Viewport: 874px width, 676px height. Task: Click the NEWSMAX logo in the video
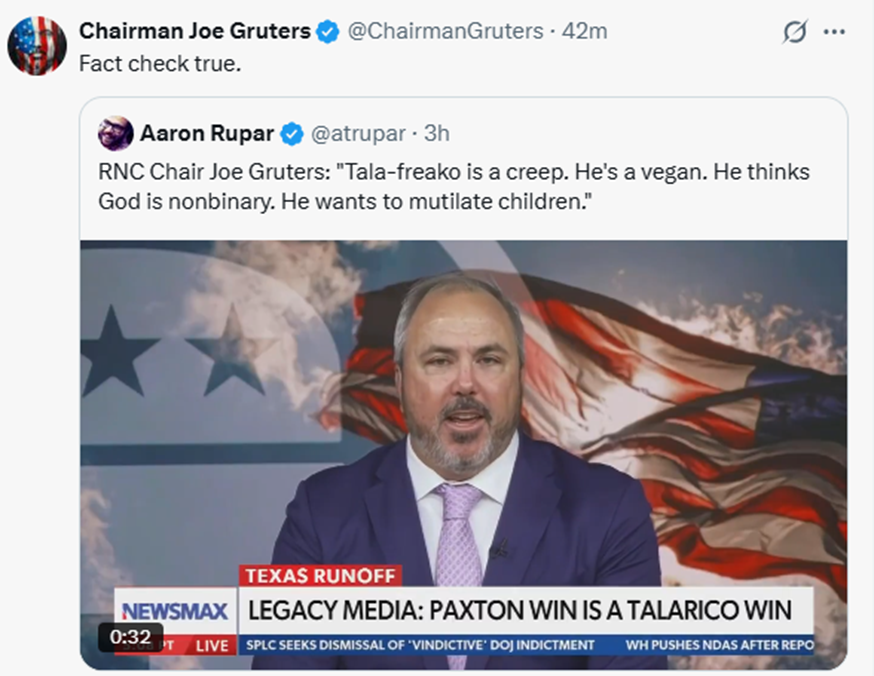175,611
